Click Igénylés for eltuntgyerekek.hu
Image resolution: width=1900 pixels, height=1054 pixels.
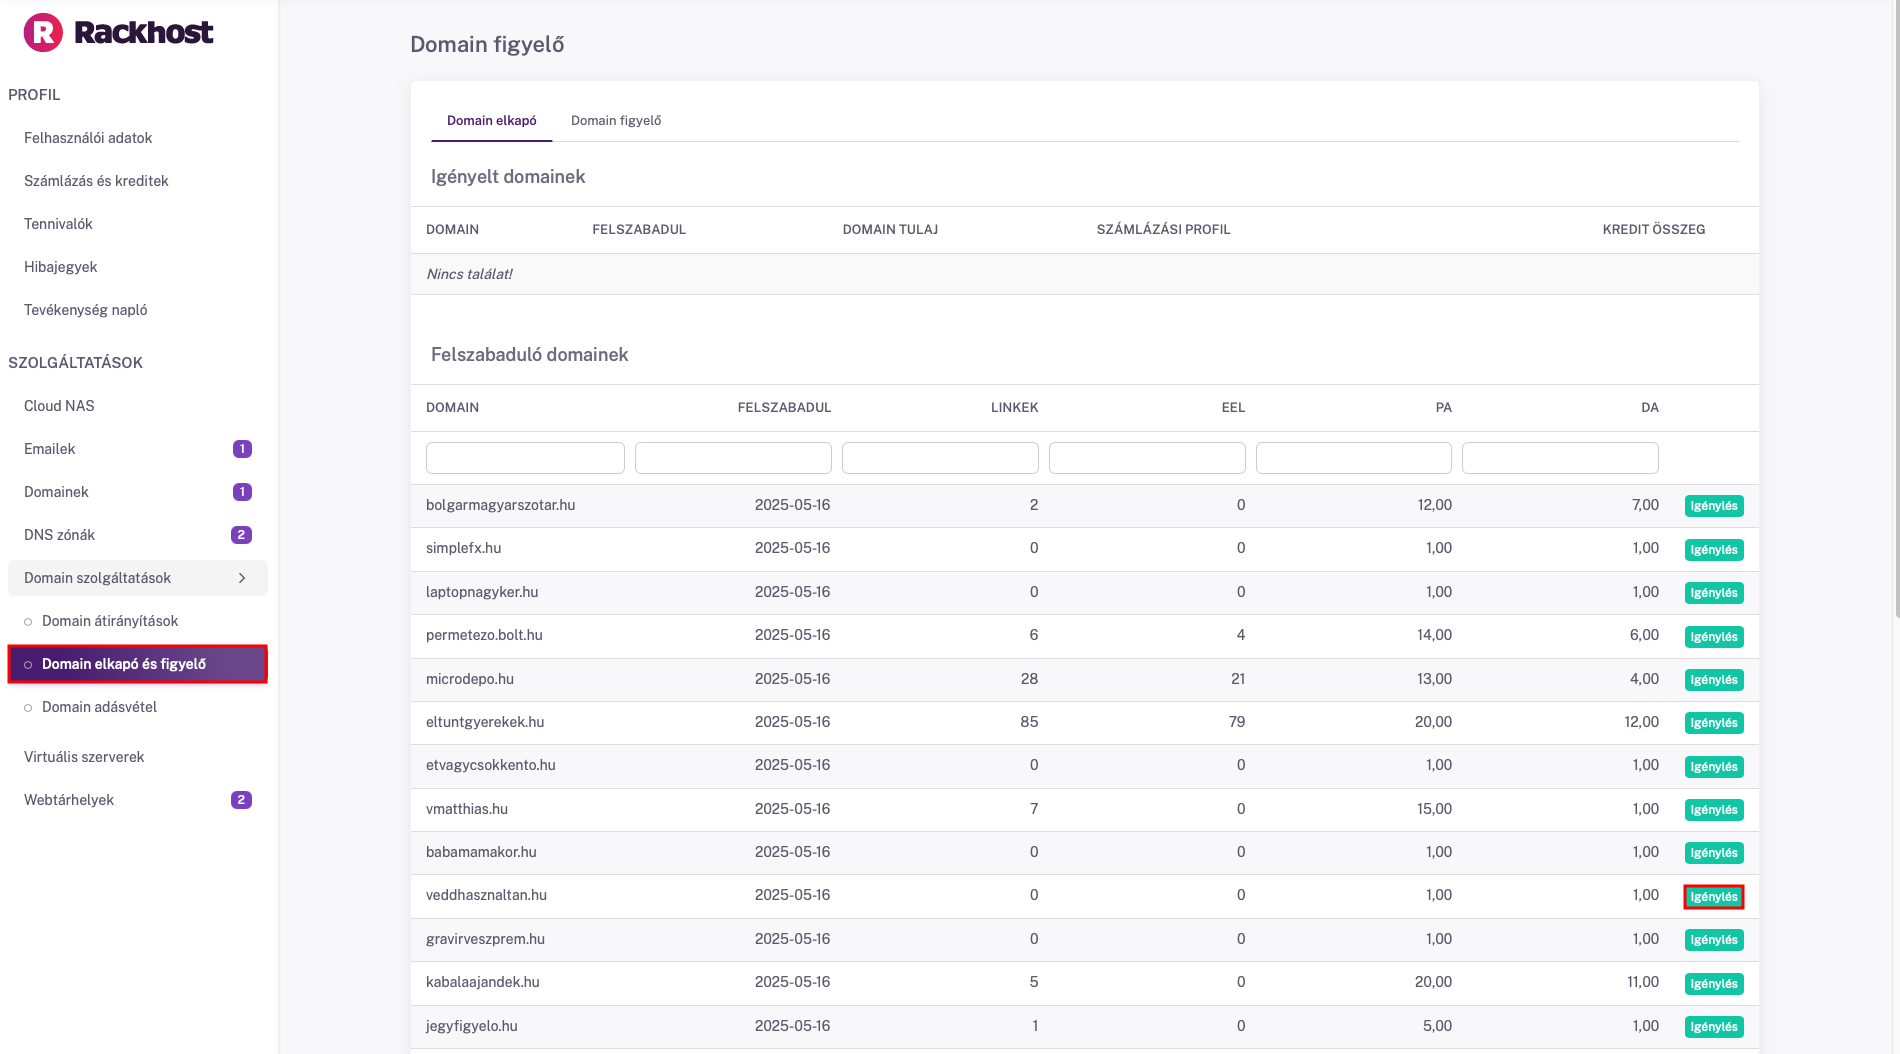click(1714, 723)
